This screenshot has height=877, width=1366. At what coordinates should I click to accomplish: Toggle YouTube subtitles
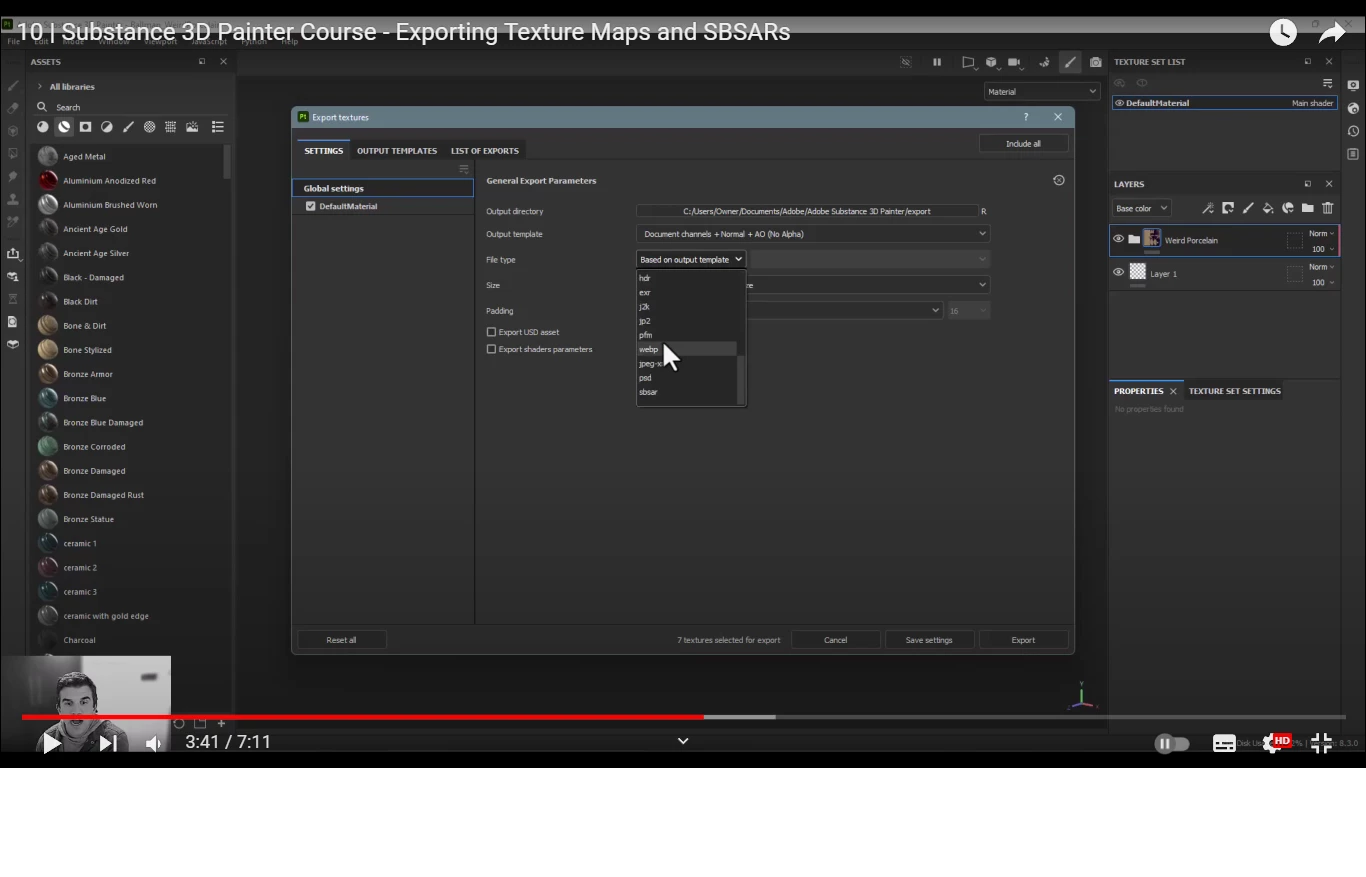[1224, 743]
